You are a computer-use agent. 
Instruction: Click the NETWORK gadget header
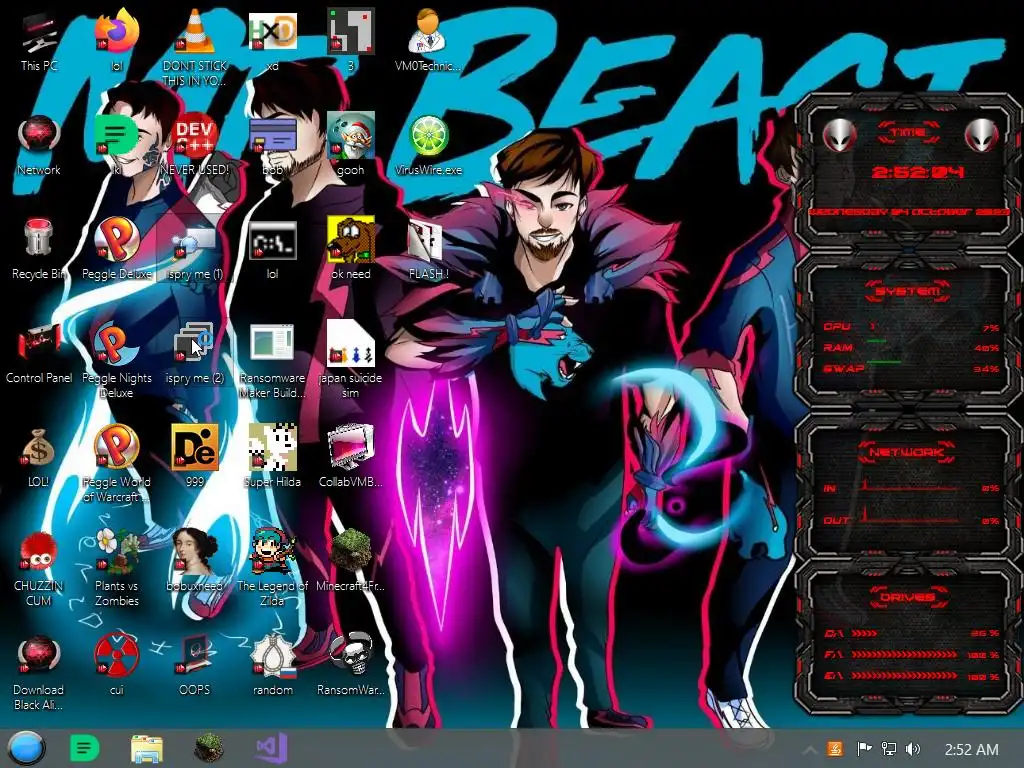coord(906,451)
